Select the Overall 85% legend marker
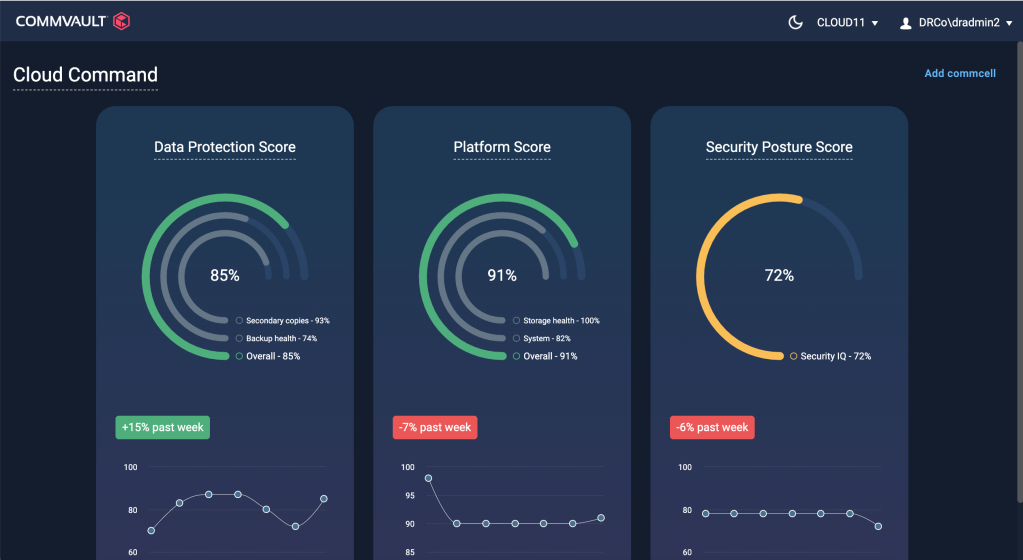 coord(239,356)
